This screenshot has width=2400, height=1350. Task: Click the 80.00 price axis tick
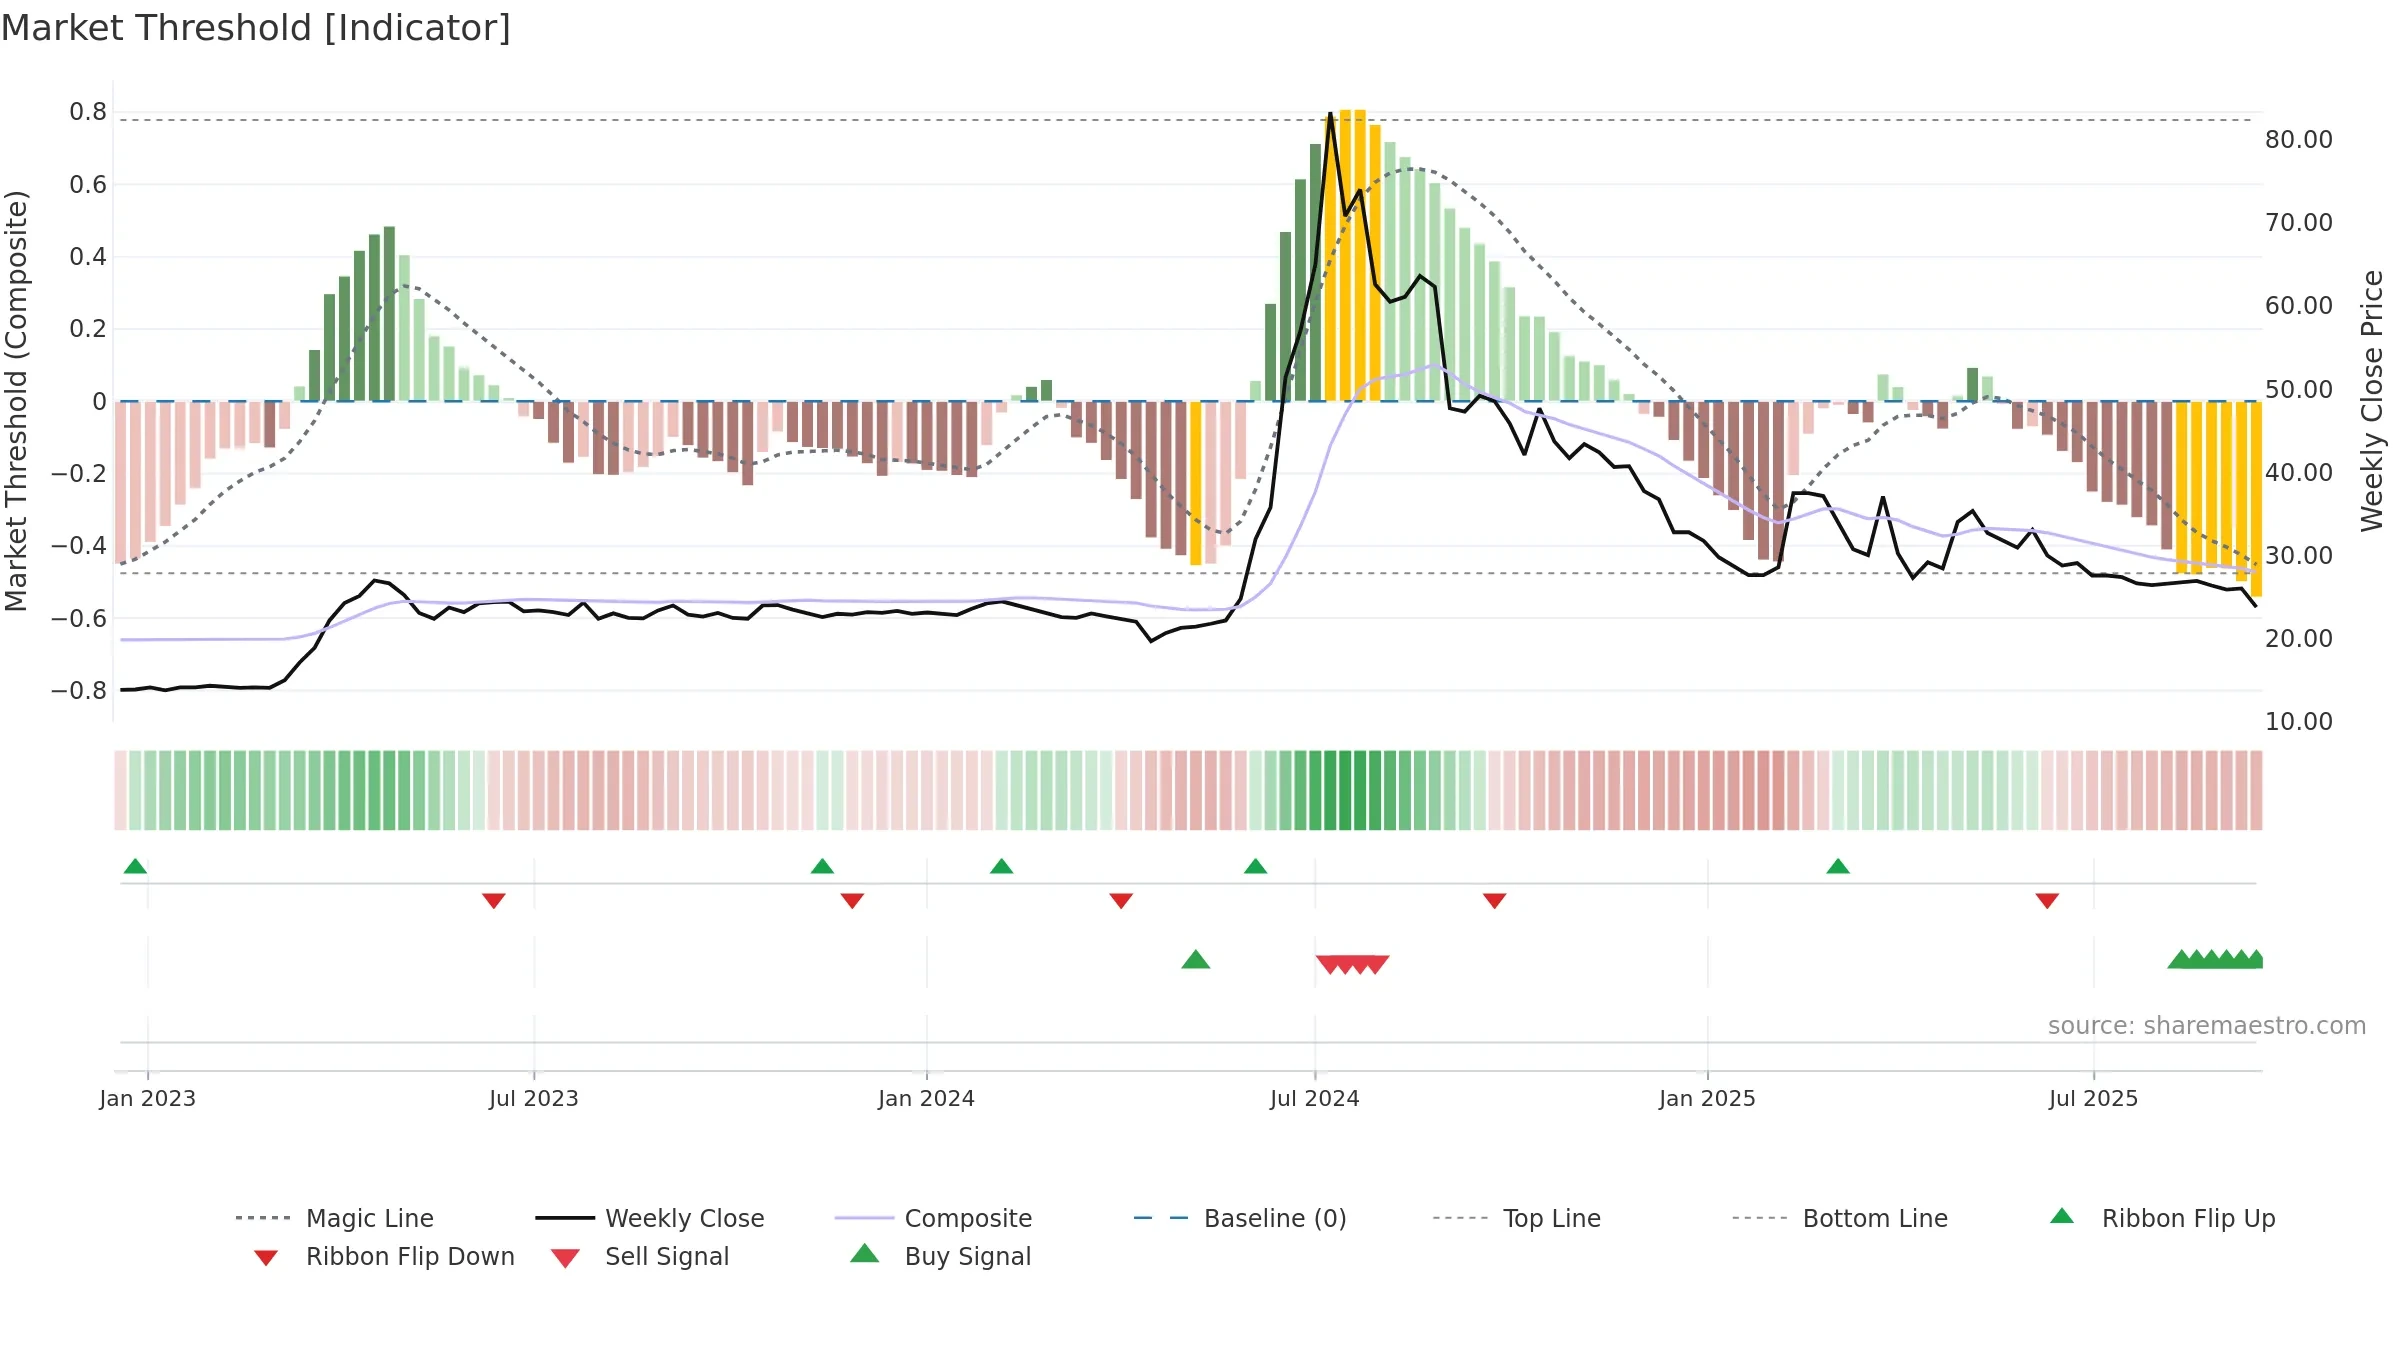click(x=2299, y=140)
